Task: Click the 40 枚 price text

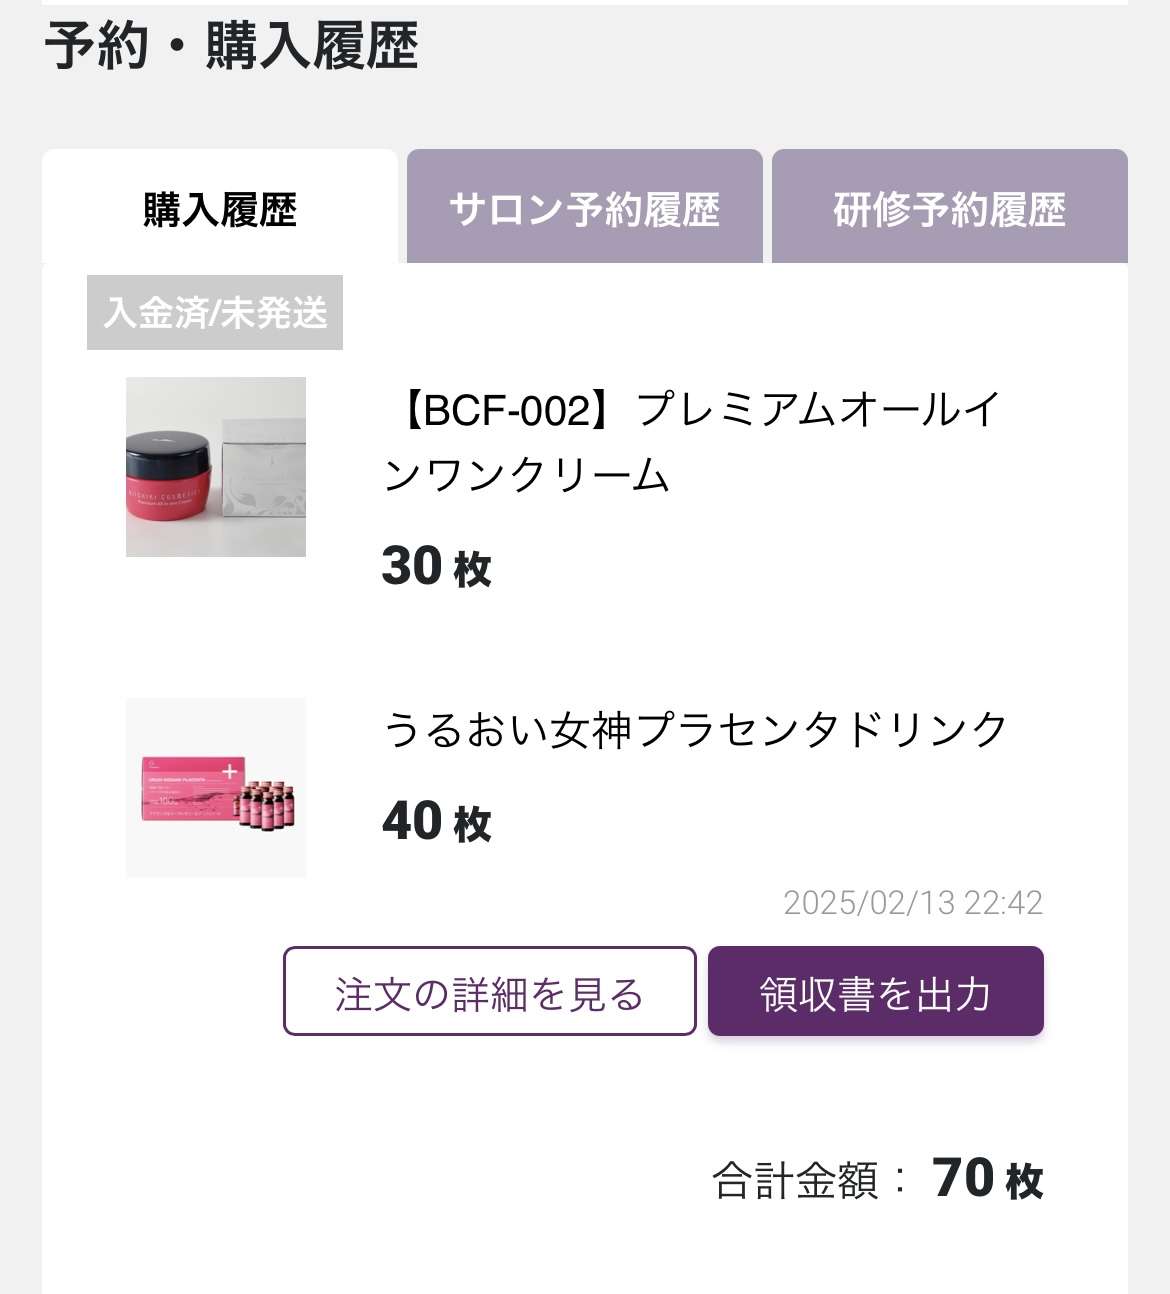Action: point(437,821)
